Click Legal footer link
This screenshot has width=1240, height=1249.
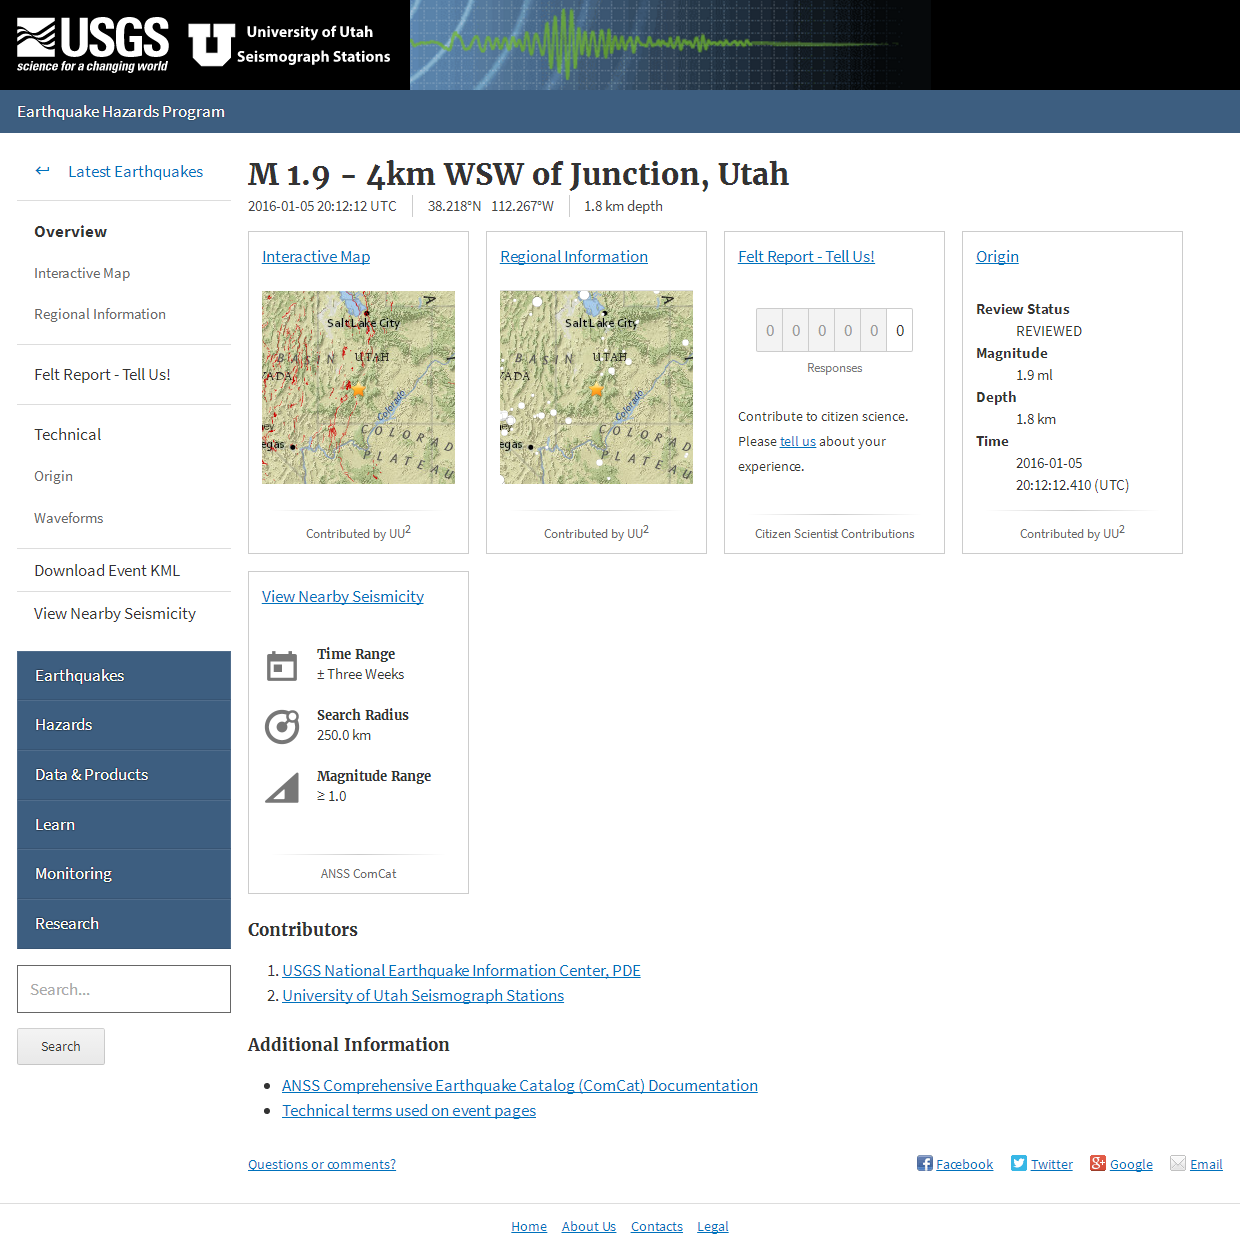[x=713, y=1226]
